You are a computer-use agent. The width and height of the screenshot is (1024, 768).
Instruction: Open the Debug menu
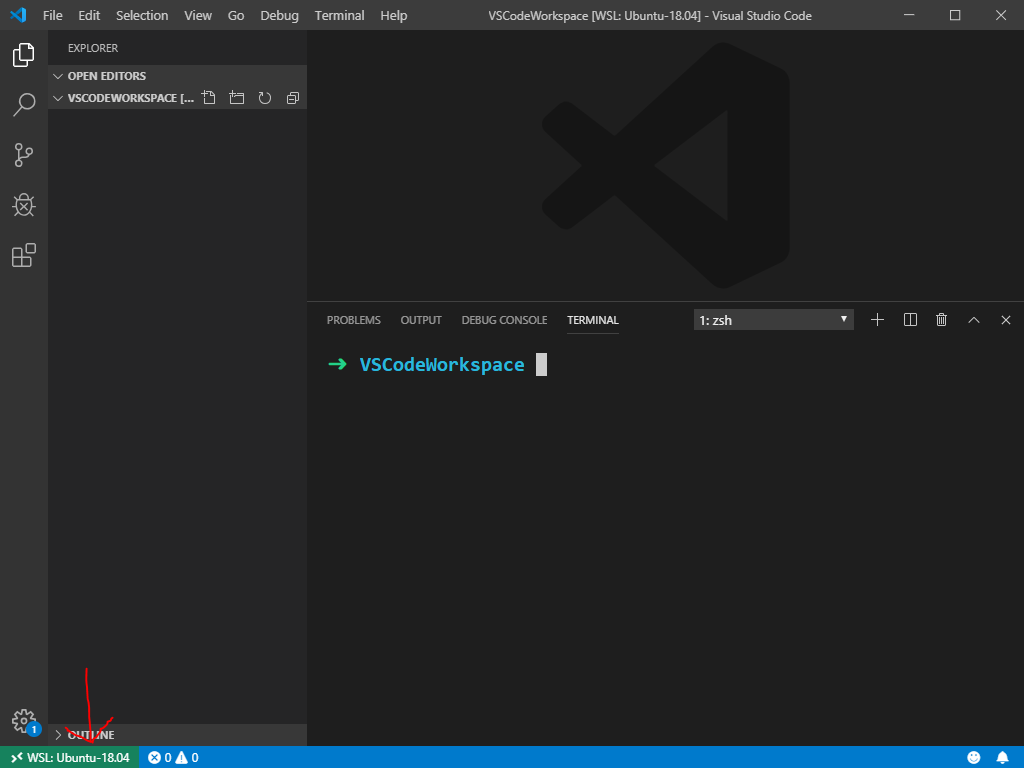[280, 15]
